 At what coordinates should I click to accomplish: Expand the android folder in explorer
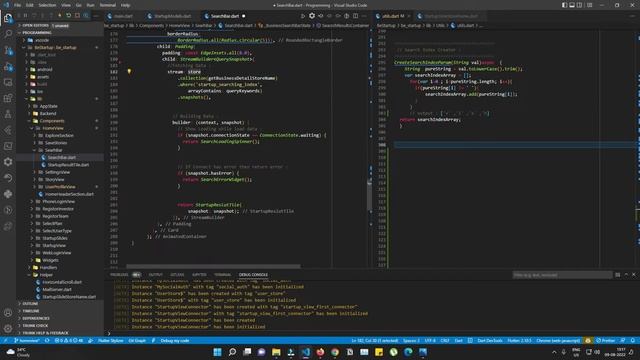coord(60,69)
